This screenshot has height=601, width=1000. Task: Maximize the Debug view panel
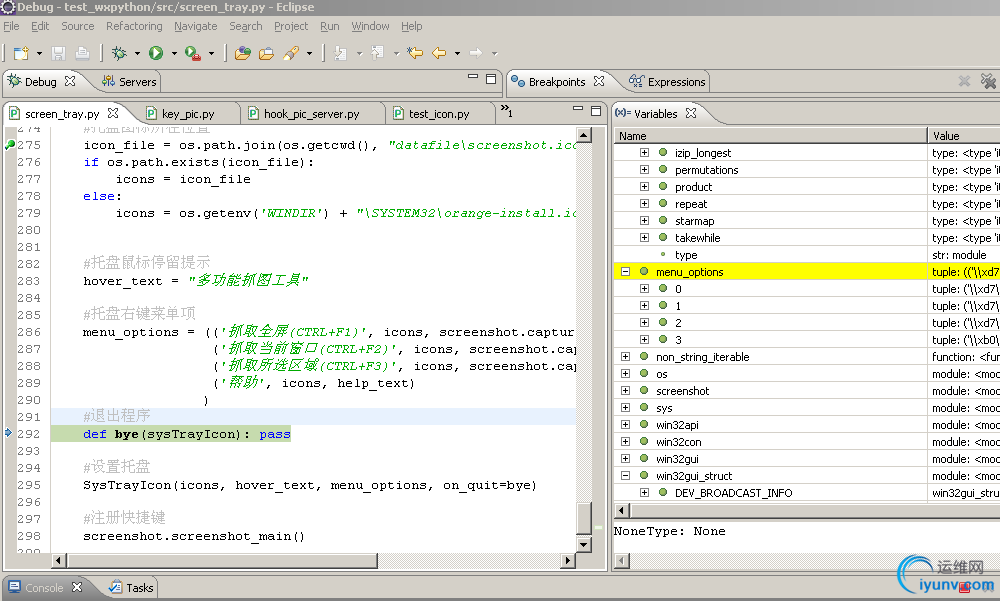tap(490, 78)
